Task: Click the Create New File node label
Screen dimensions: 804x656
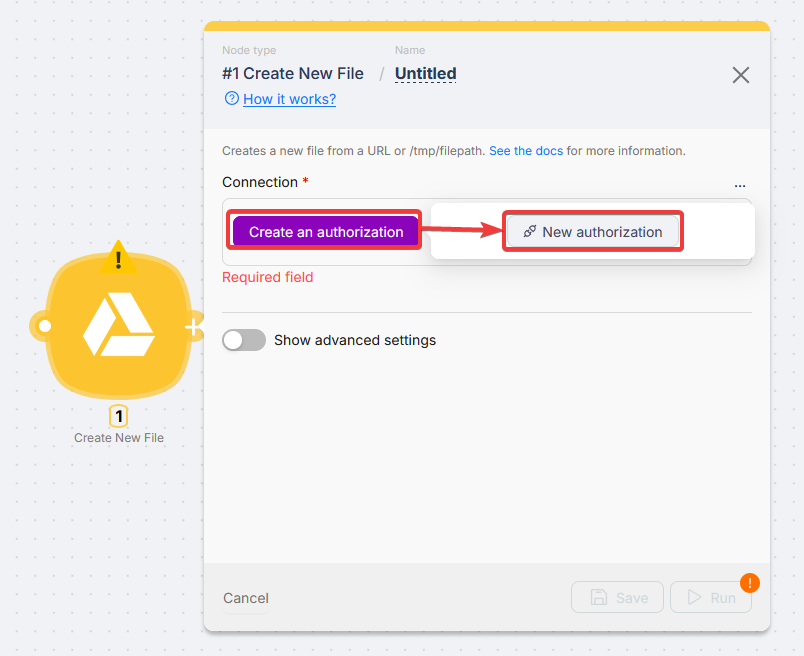Action: 118,438
